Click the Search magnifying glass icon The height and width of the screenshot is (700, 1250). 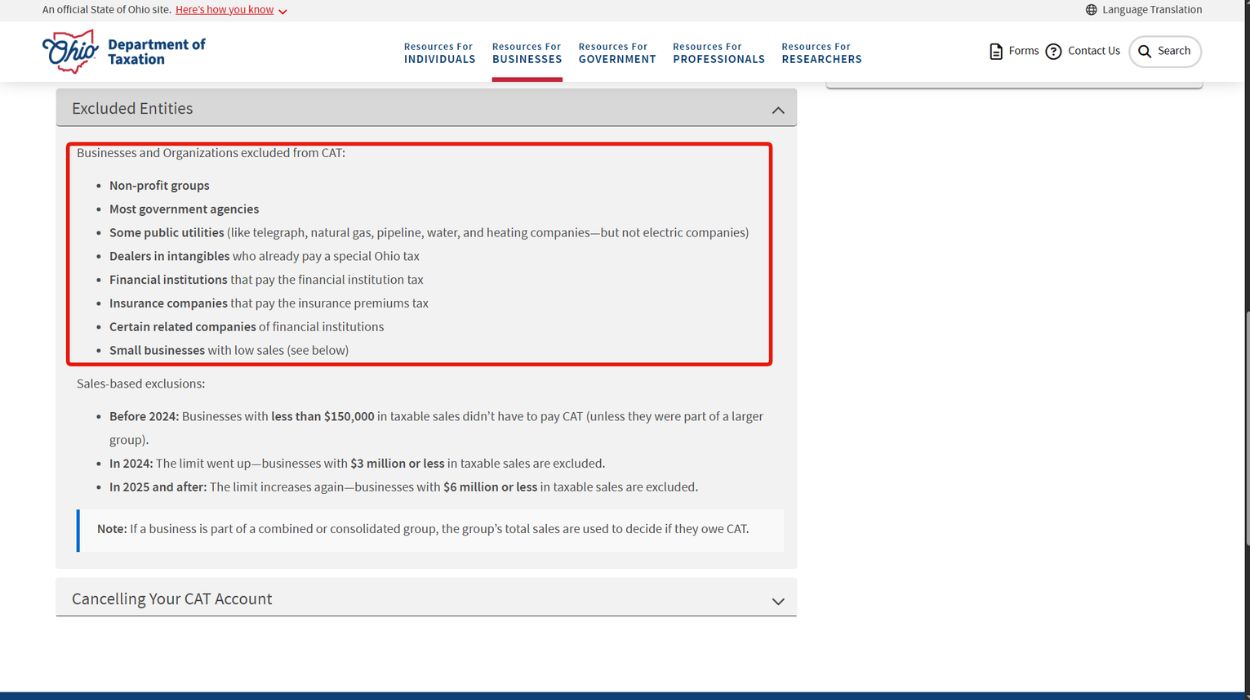tap(1143, 51)
